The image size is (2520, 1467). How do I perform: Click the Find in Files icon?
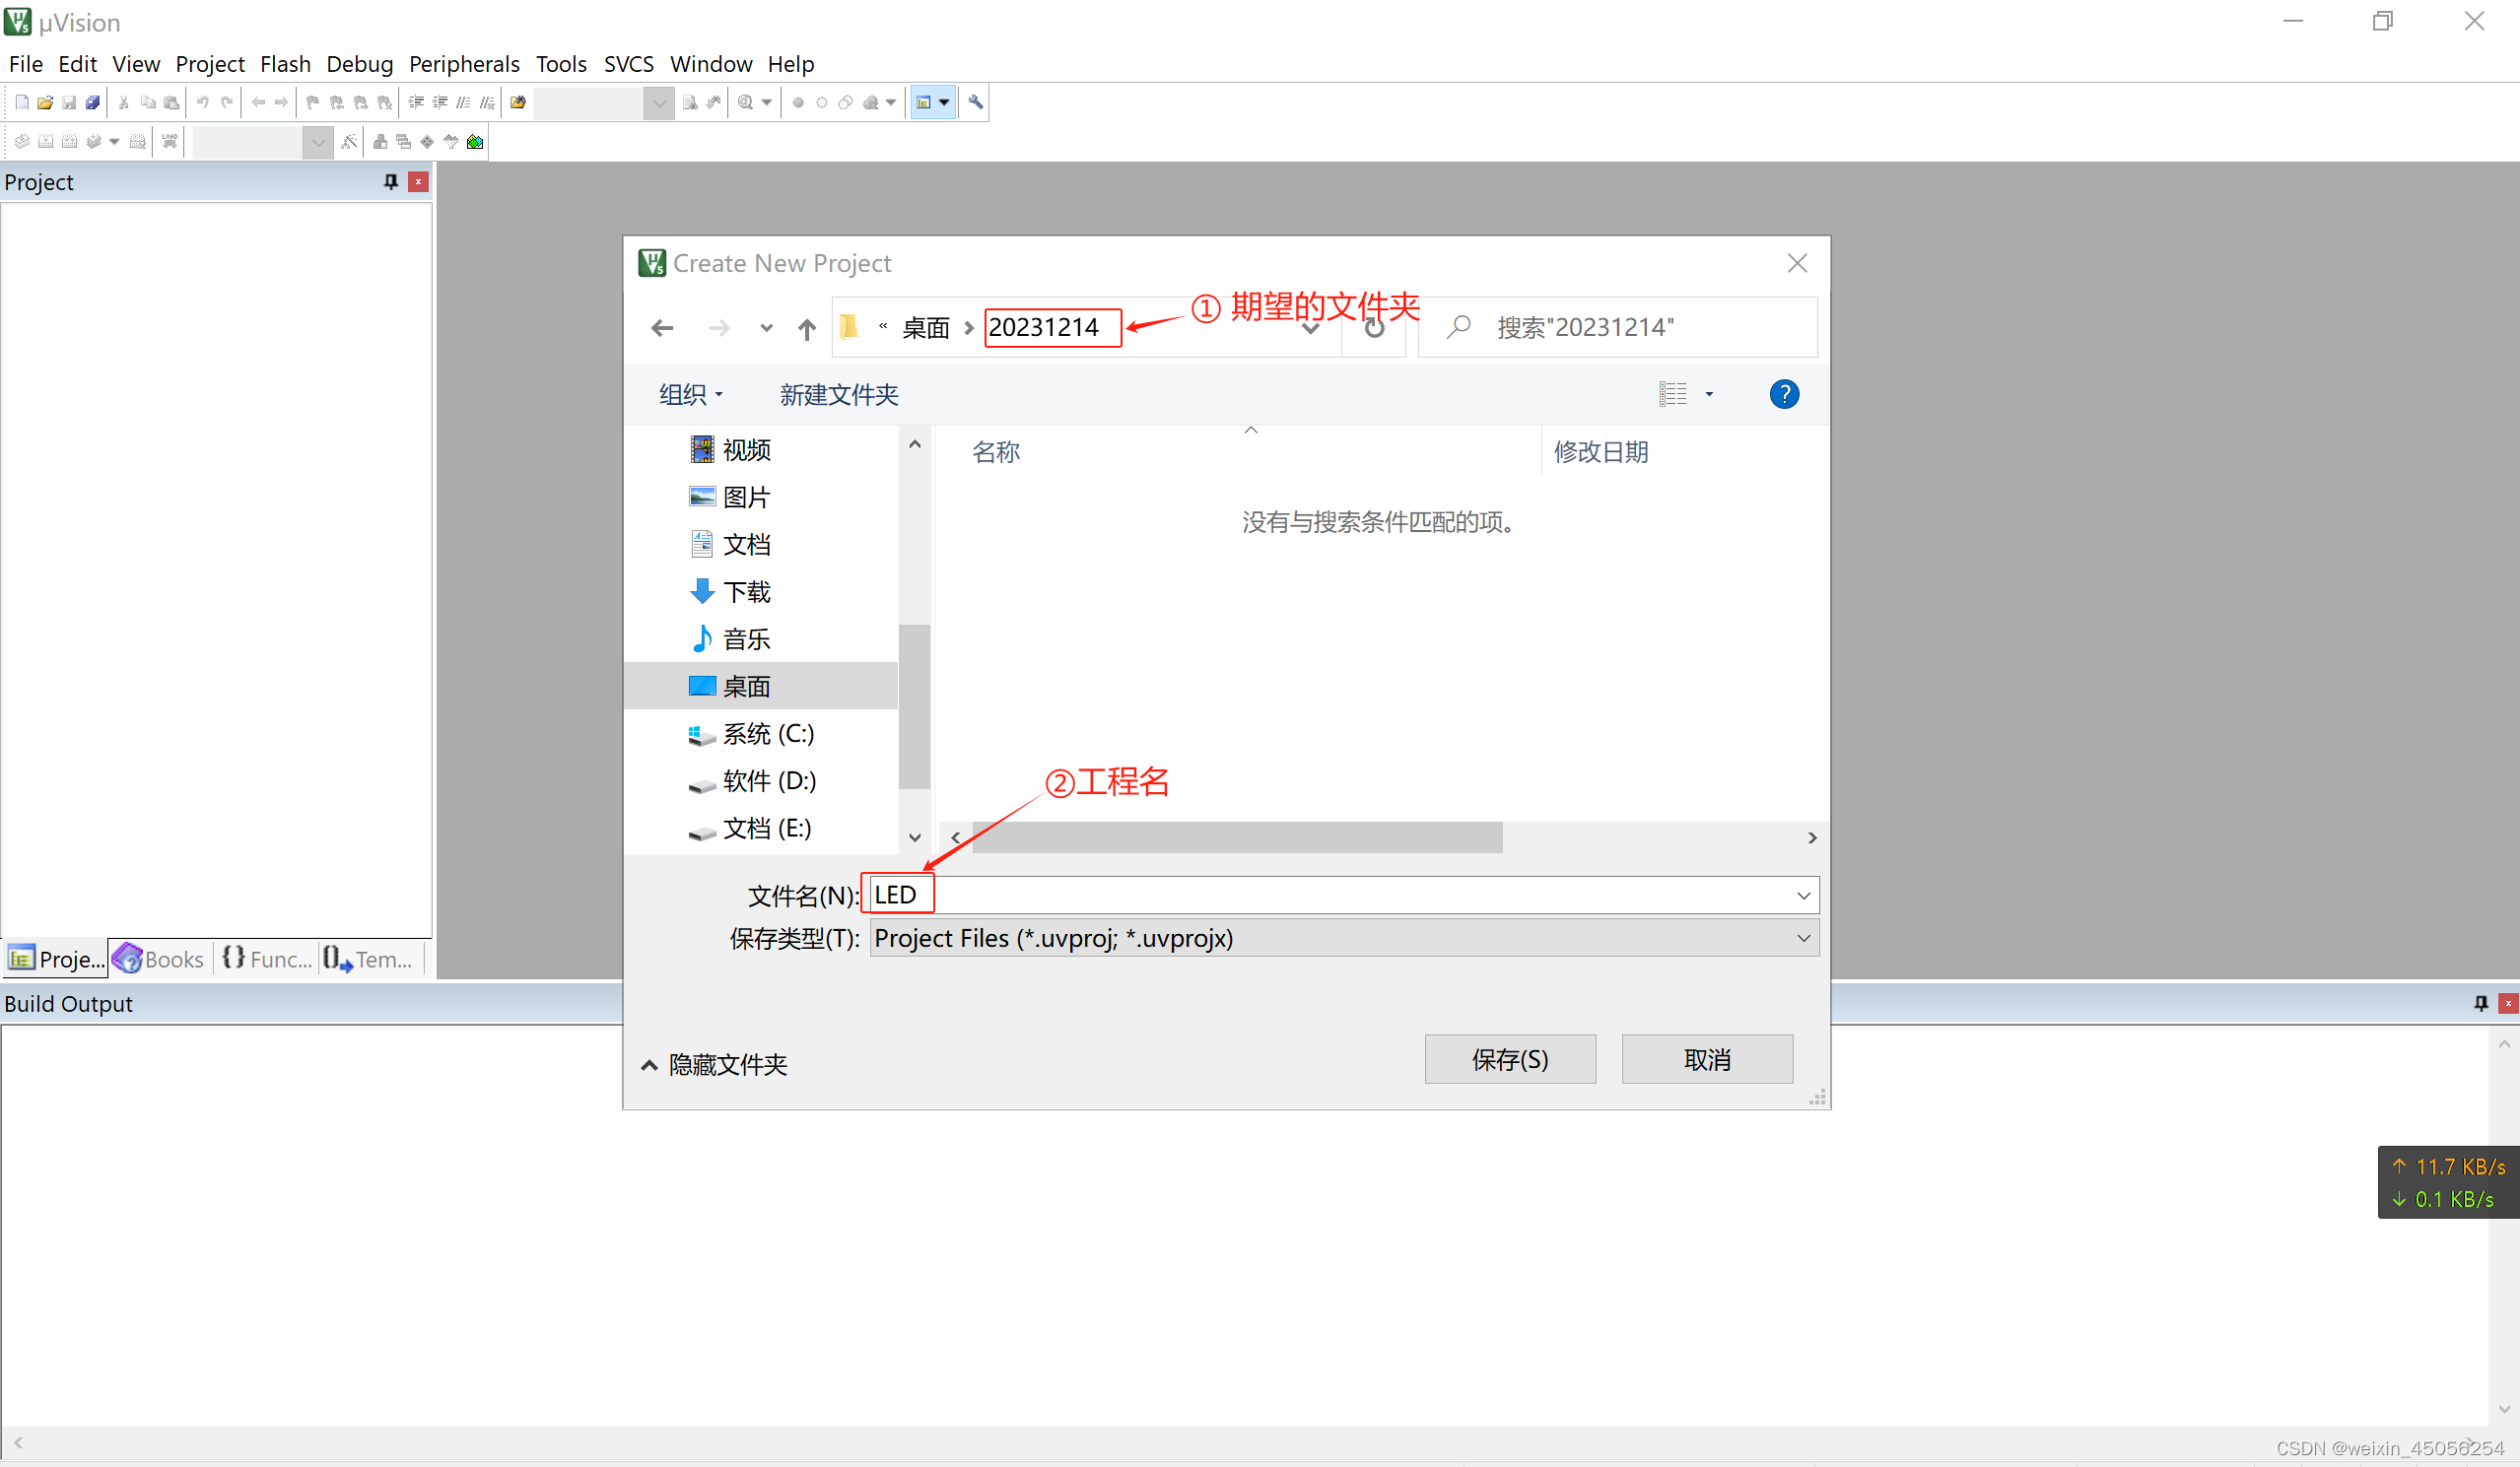click(518, 102)
